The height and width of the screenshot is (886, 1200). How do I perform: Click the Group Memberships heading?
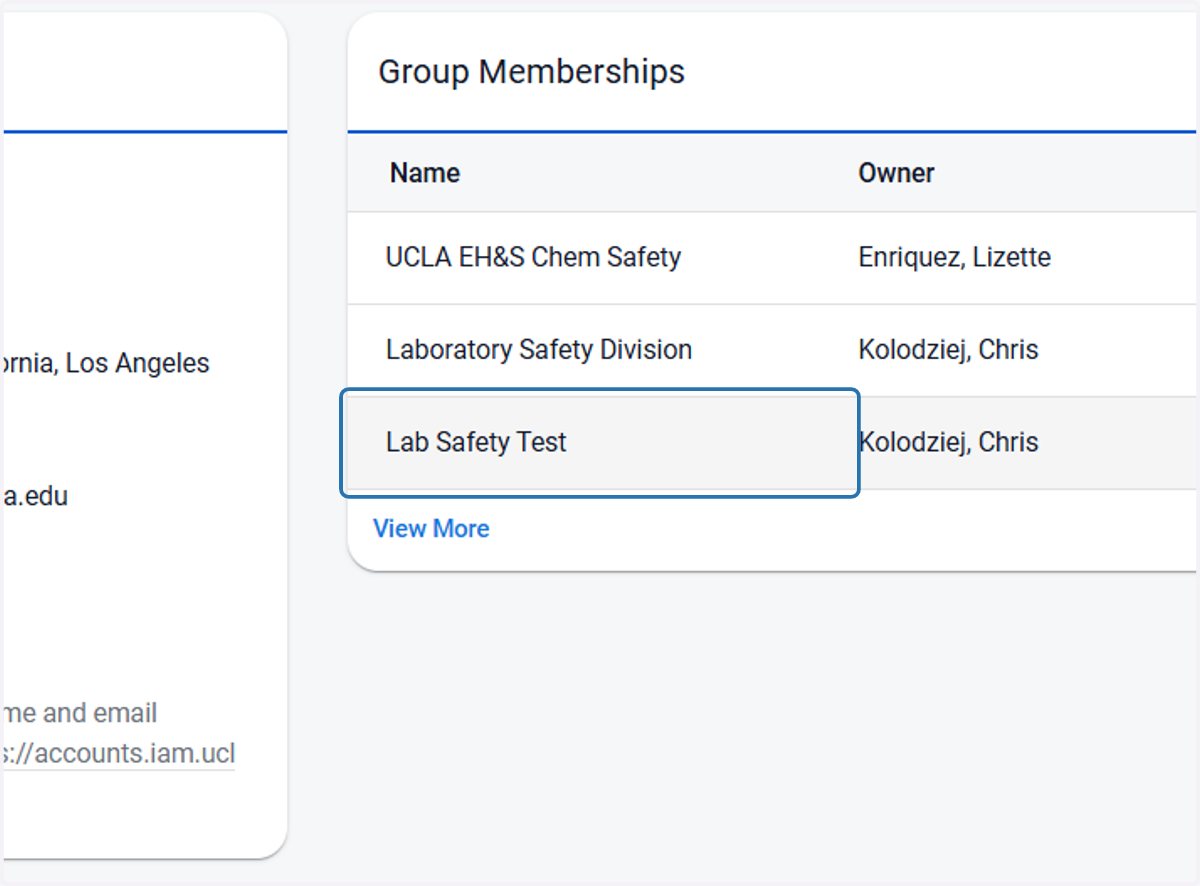click(x=531, y=72)
